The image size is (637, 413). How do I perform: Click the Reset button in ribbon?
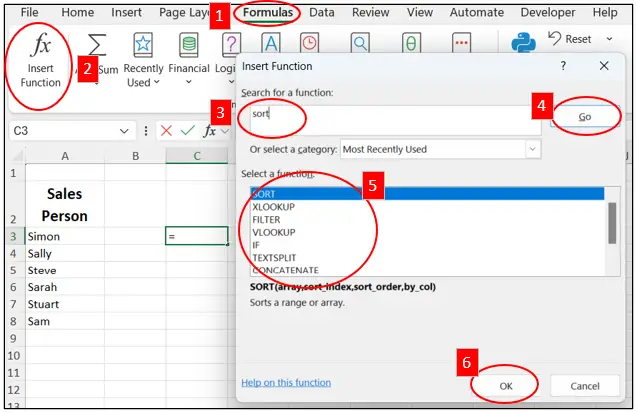pyautogui.click(x=570, y=39)
